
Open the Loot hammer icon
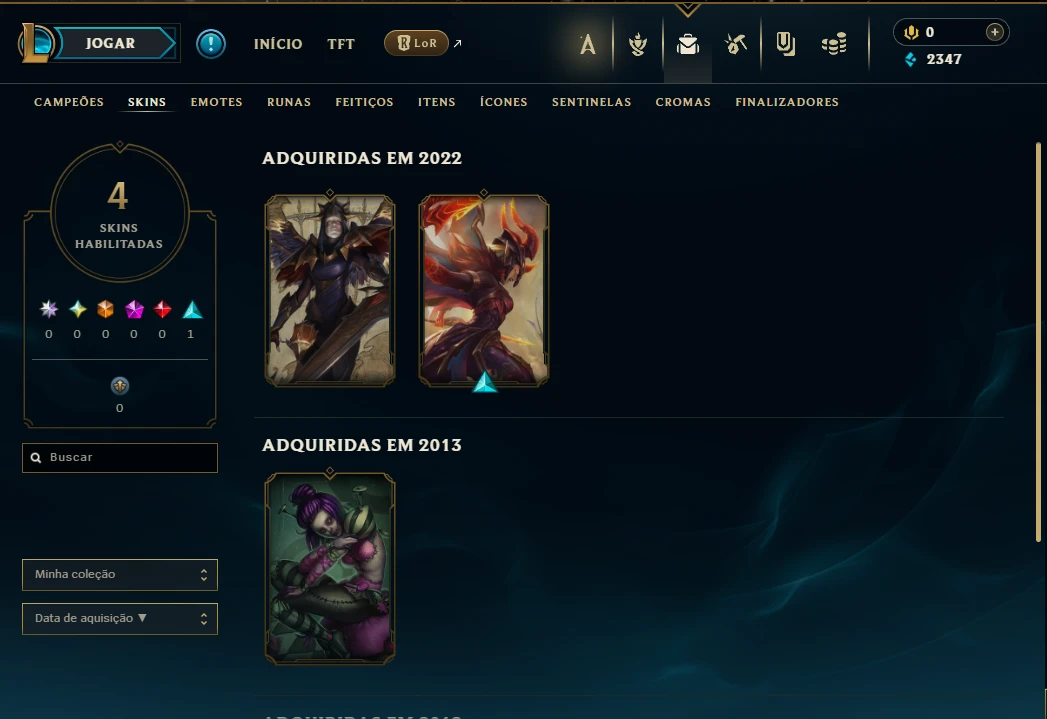736,45
